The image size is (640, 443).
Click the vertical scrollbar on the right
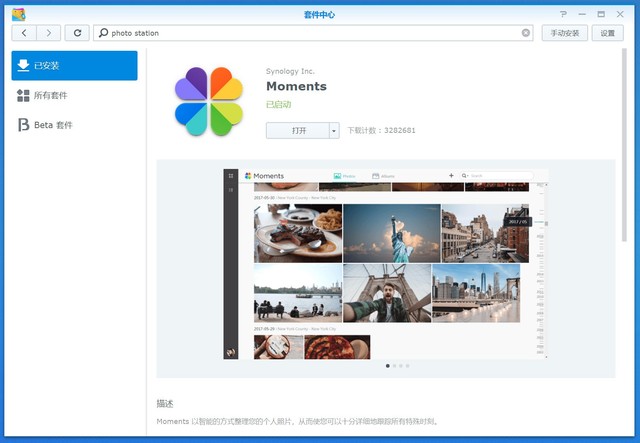coord(624,145)
